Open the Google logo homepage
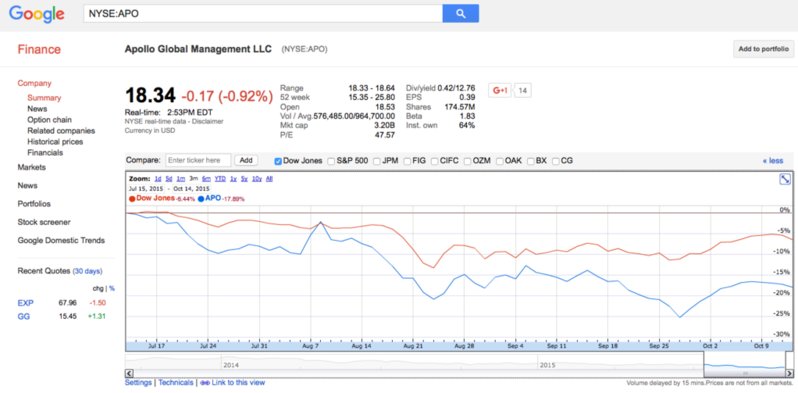This screenshot has width=798, height=393. pos(37,14)
